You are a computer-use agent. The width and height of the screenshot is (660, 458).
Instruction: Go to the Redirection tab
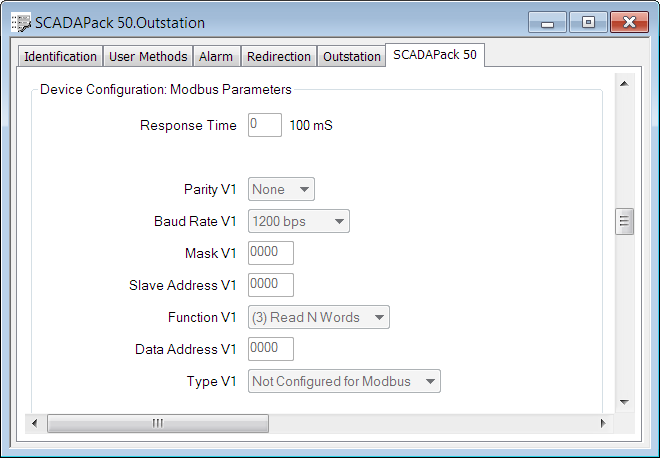click(279, 56)
